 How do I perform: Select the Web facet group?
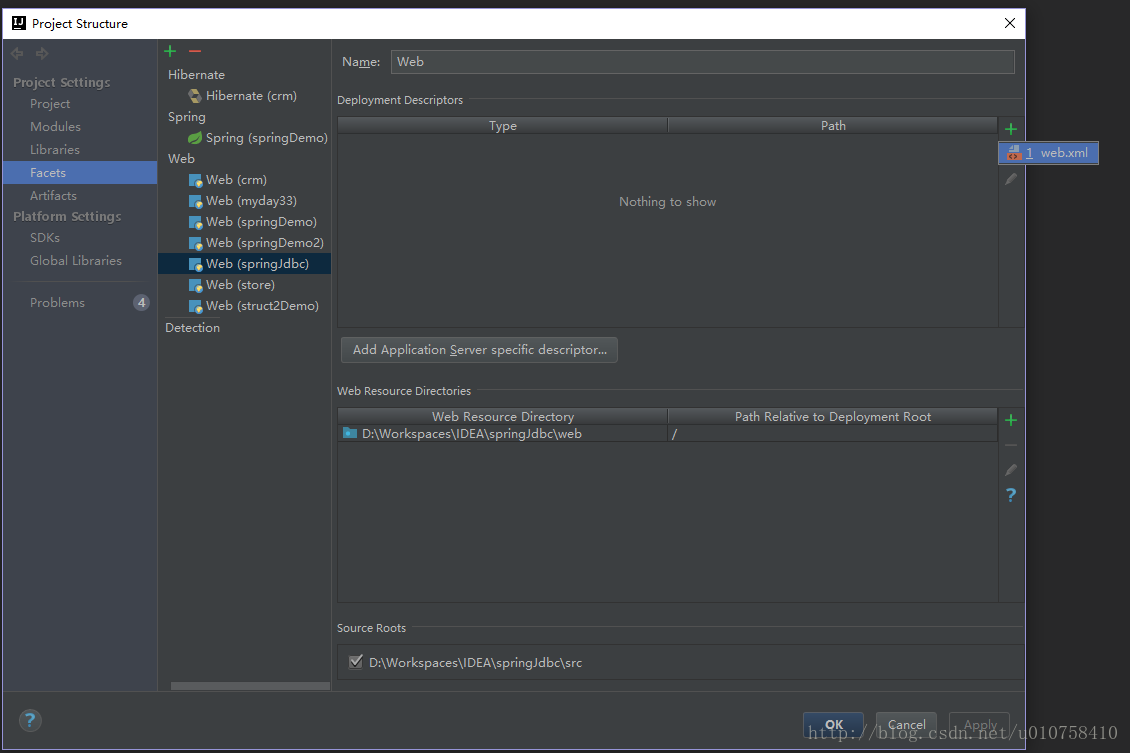pyautogui.click(x=181, y=159)
